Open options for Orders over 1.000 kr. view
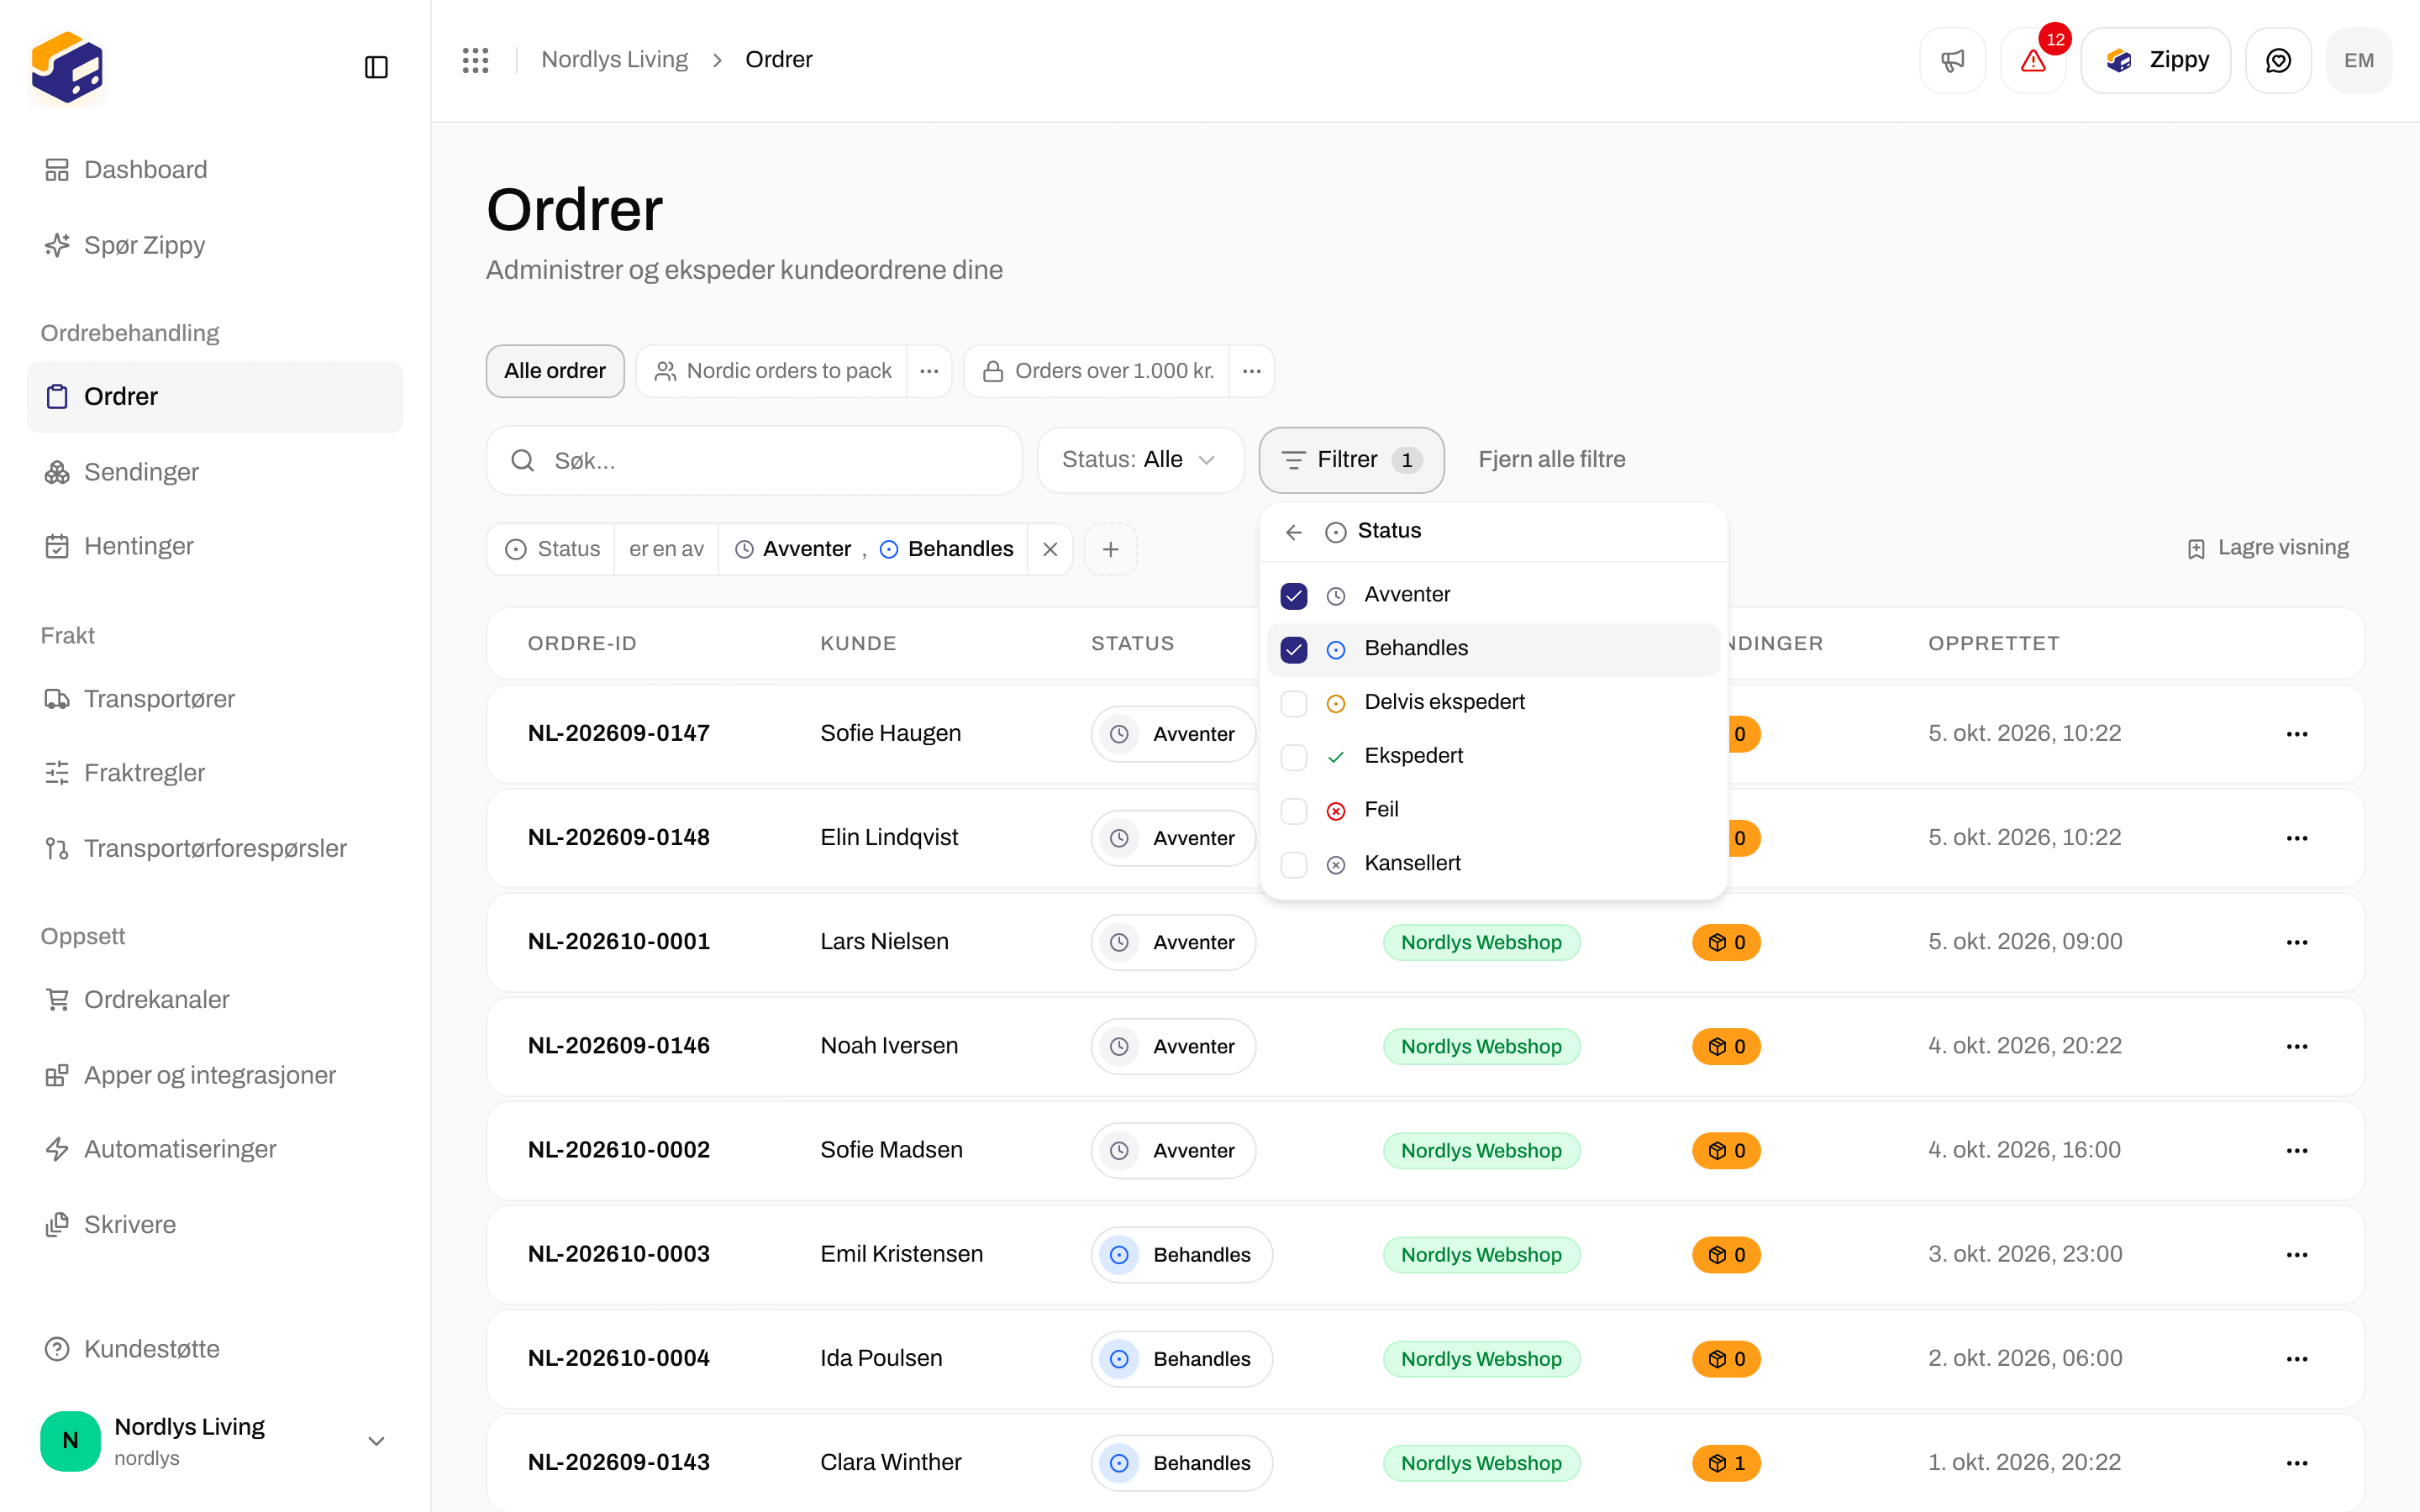The width and height of the screenshot is (2420, 1512). (x=1251, y=371)
